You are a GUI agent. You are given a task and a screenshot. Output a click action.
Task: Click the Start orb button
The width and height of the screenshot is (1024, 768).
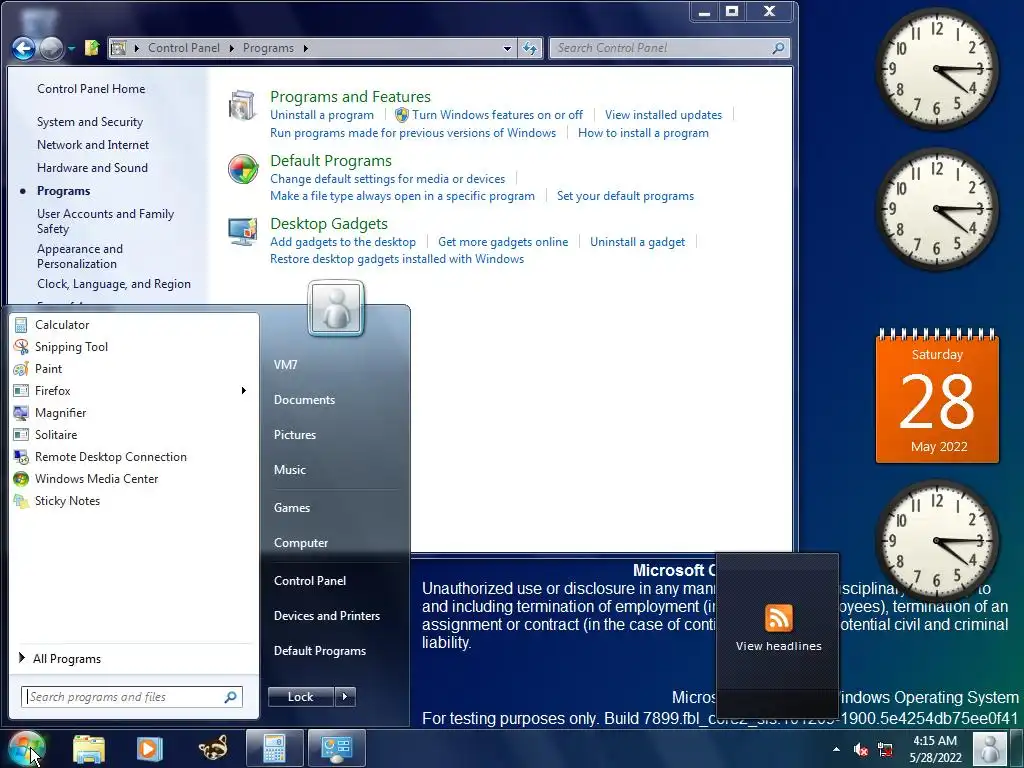[27, 748]
